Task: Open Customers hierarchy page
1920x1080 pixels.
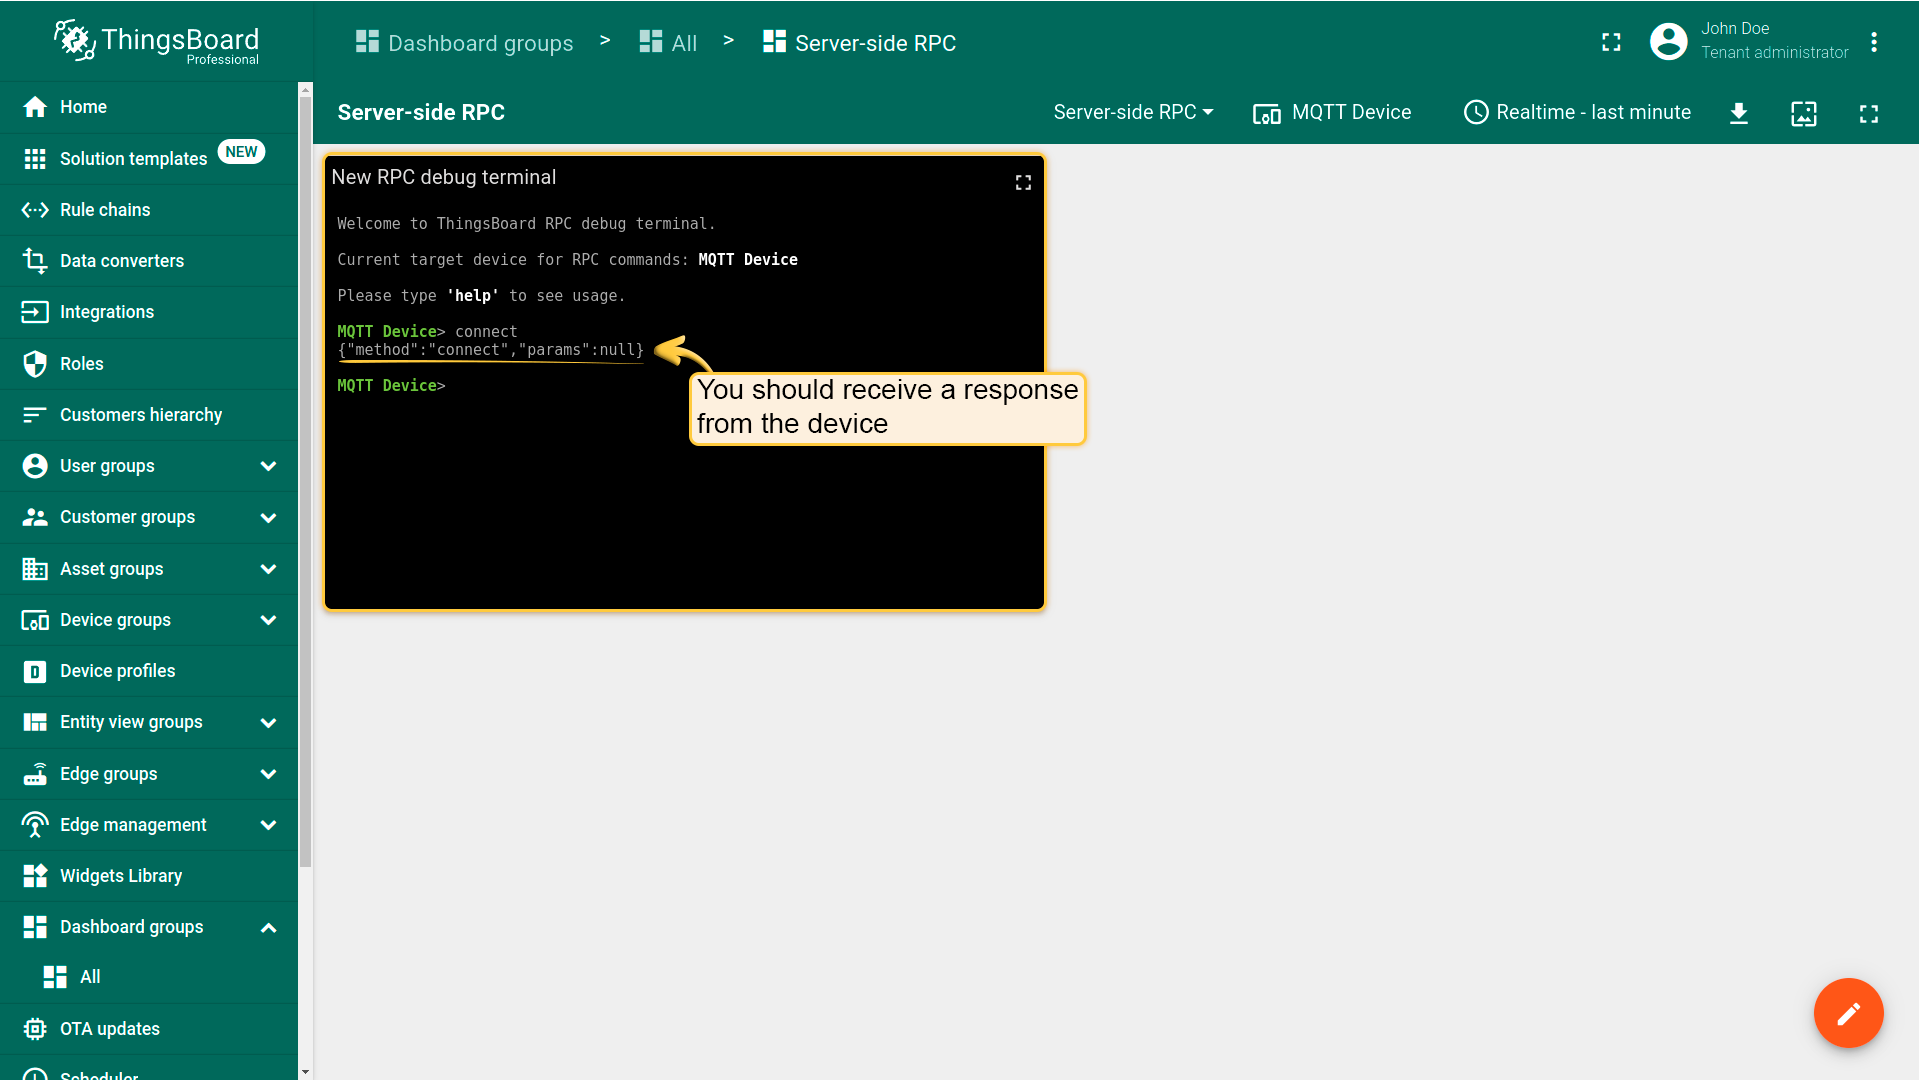Action: [x=149, y=415]
